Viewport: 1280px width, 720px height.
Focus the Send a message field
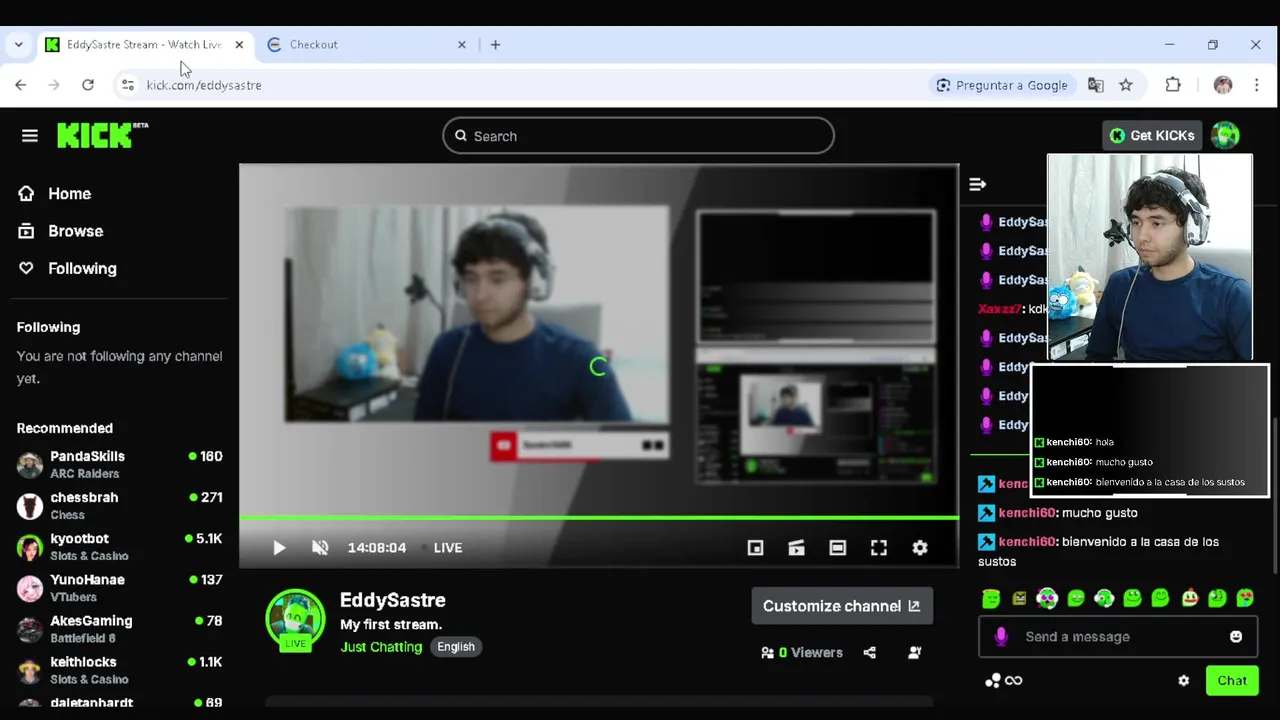click(1118, 637)
